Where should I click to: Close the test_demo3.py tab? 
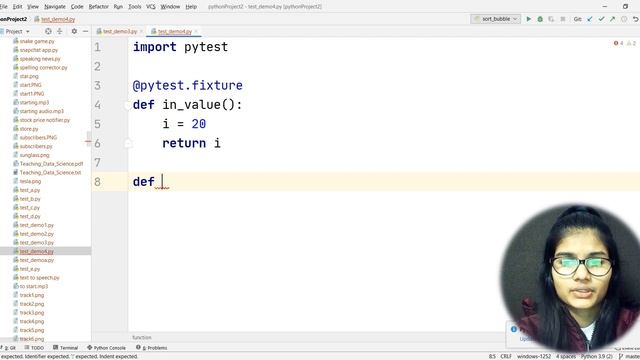click(141, 31)
